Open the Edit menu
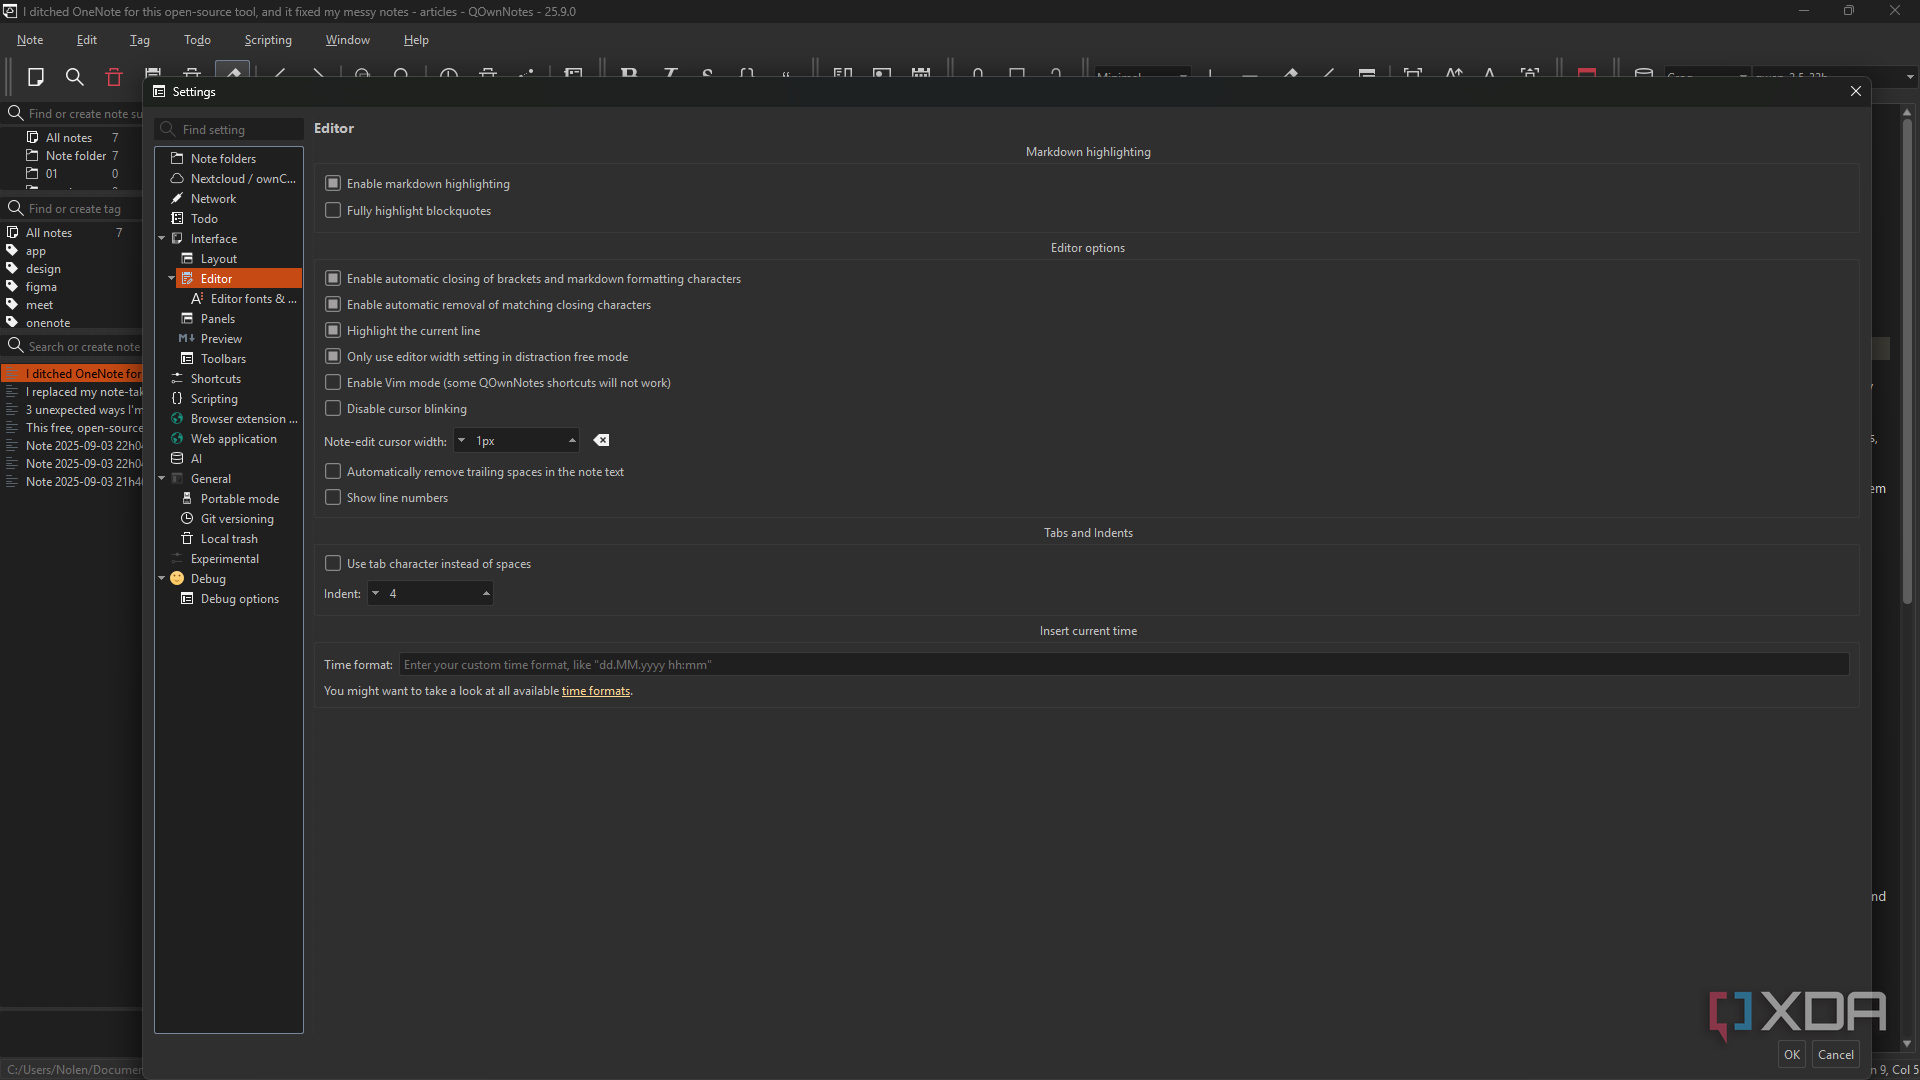Image resolution: width=1920 pixels, height=1080 pixels. (x=87, y=40)
